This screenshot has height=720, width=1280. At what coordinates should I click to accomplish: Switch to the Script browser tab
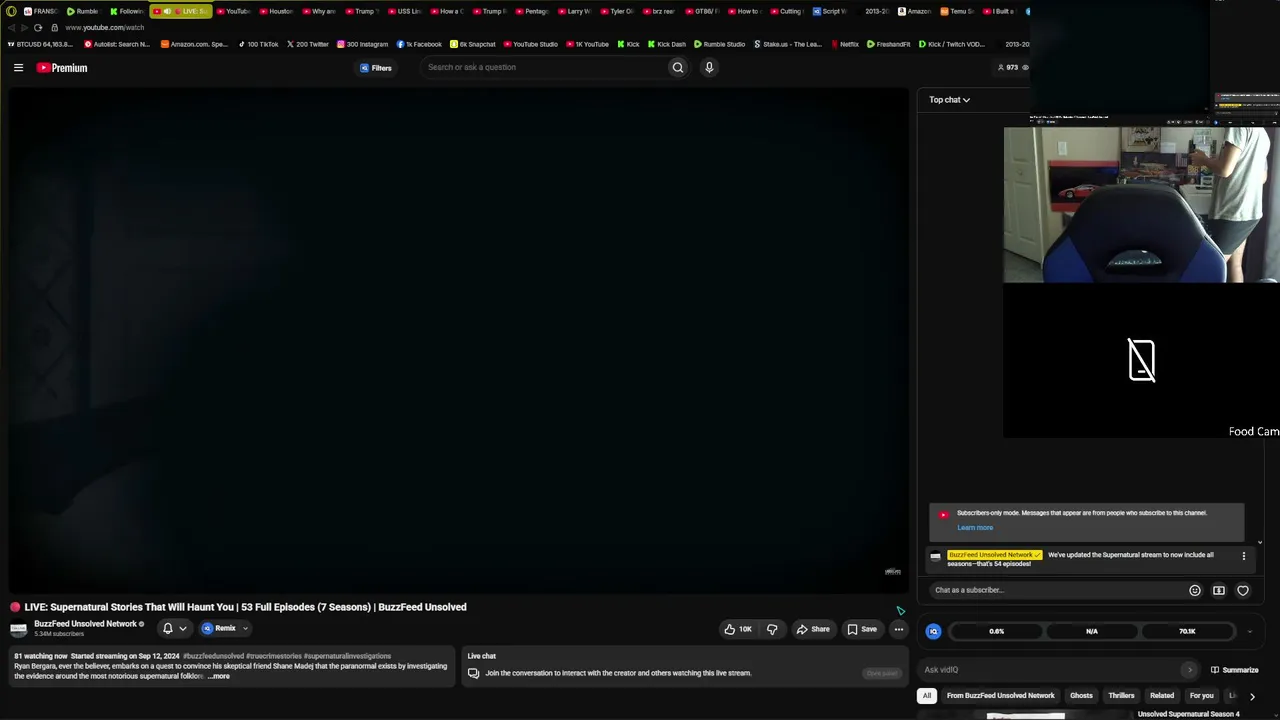pyautogui.click(x=829, y=11)
